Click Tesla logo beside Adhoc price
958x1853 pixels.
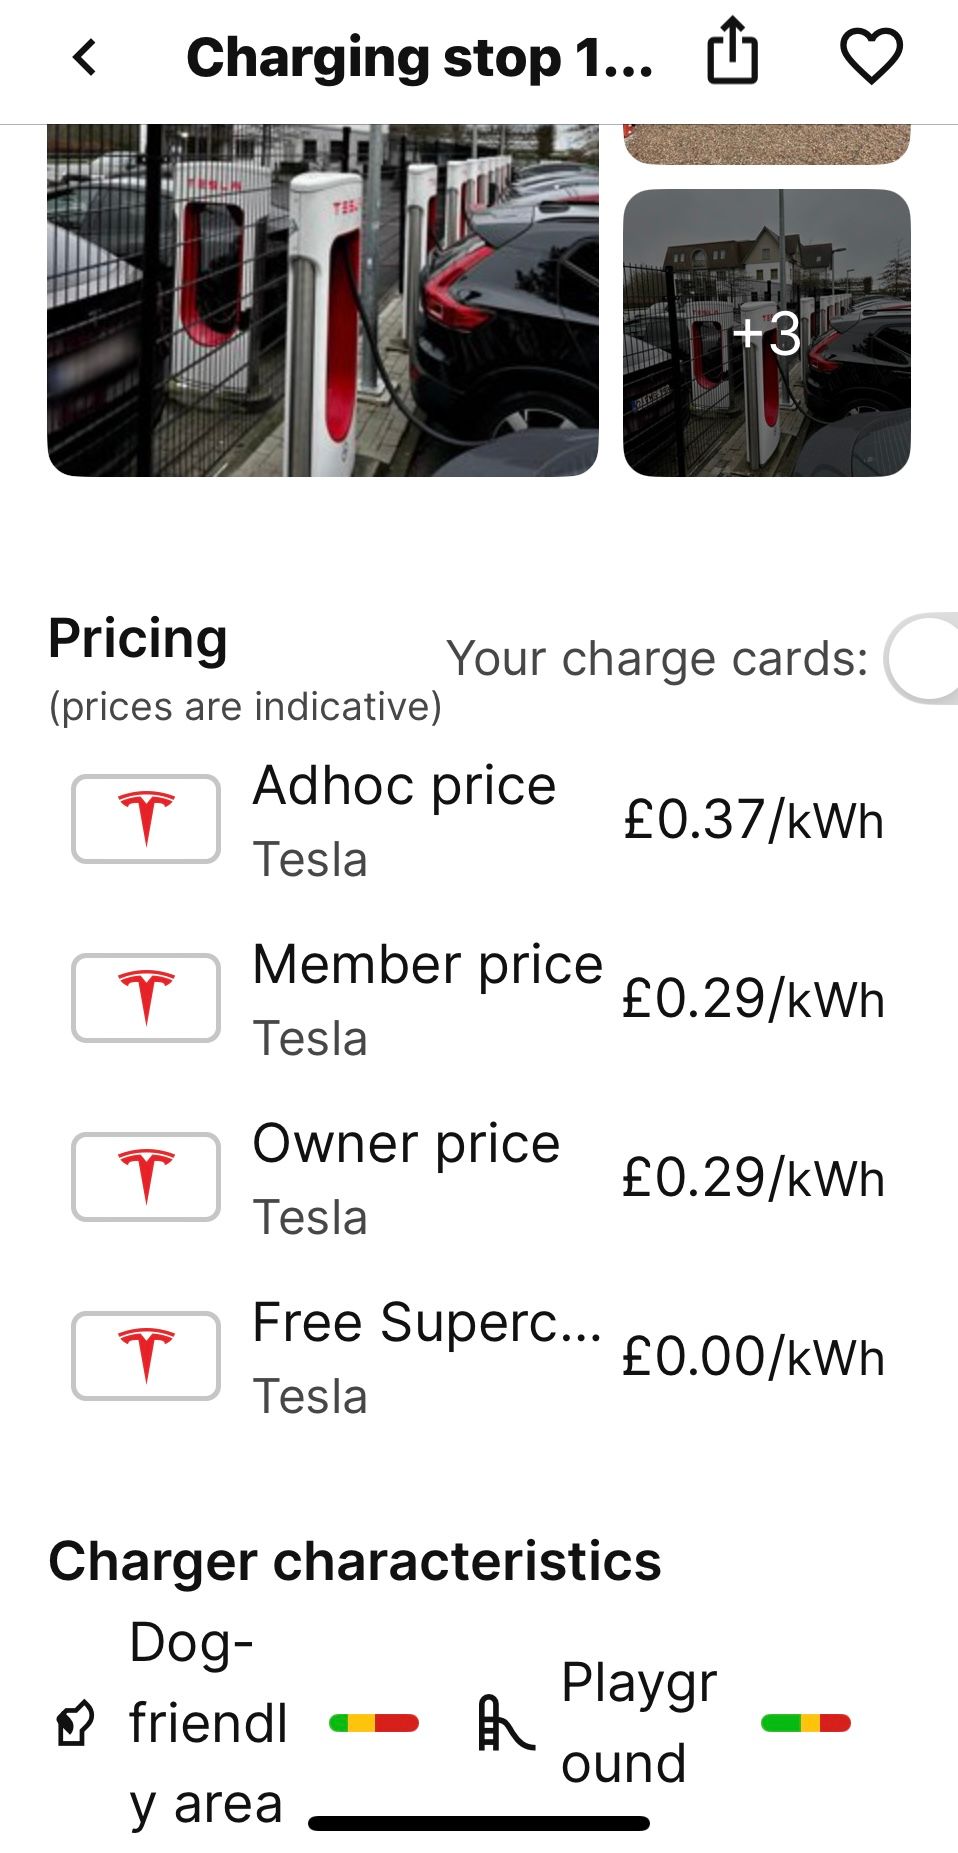pyautogui.click(x=146, y=819)
